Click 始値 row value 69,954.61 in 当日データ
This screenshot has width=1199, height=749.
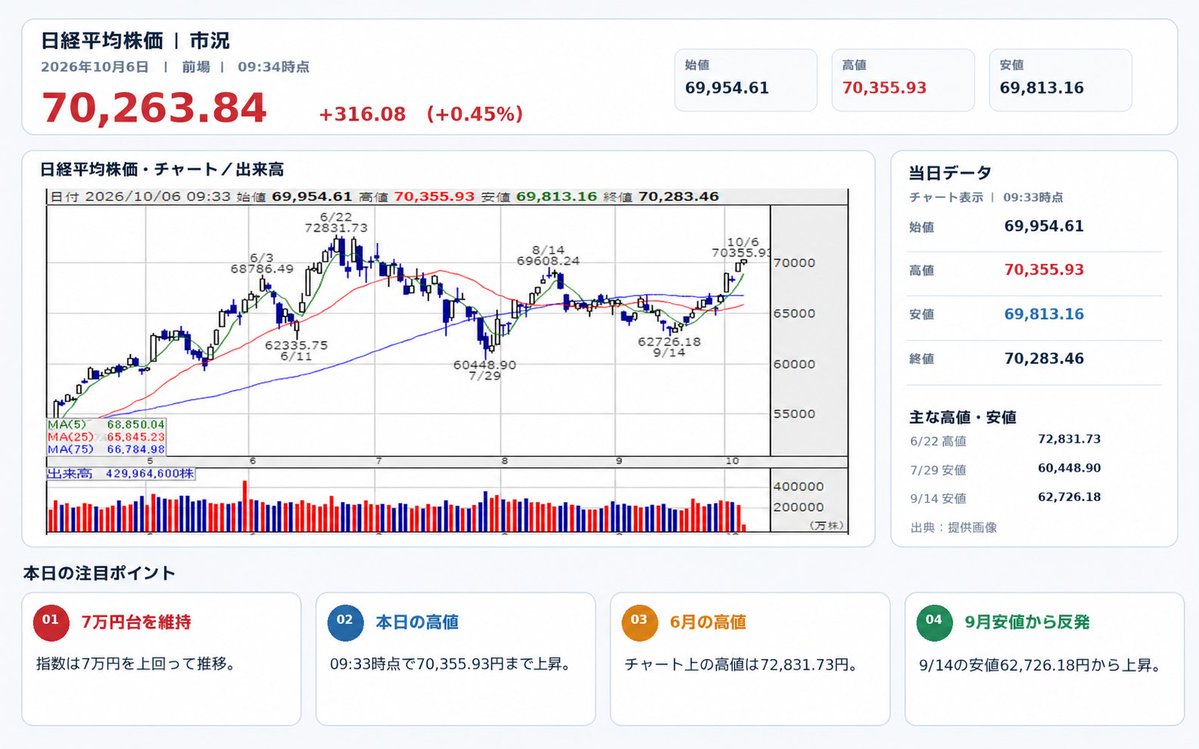click(x=1044, y=226)
